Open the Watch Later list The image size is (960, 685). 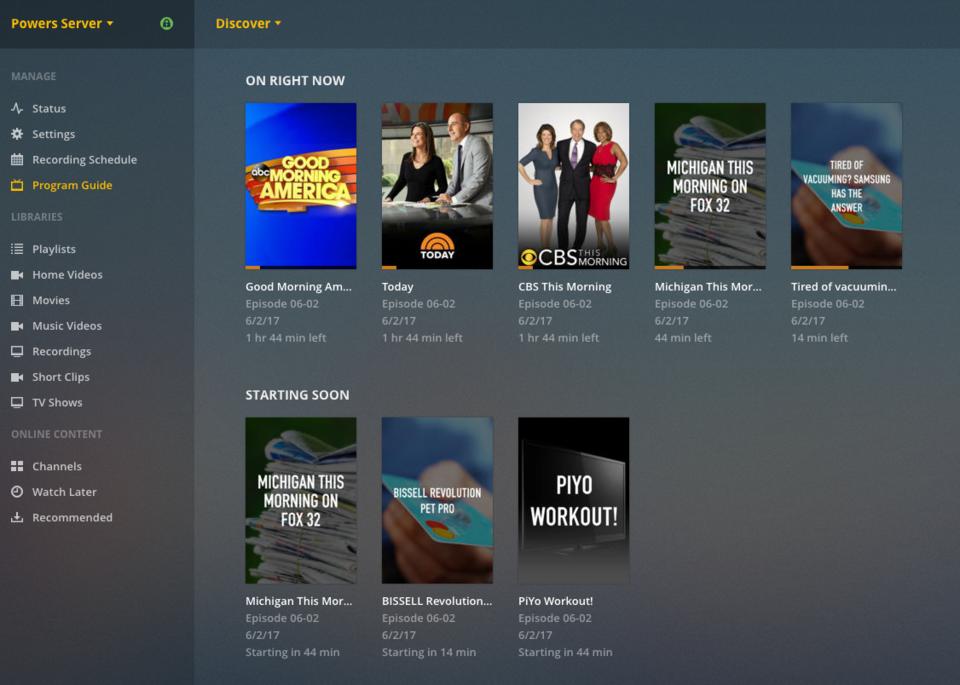click(x=64, y=492)
